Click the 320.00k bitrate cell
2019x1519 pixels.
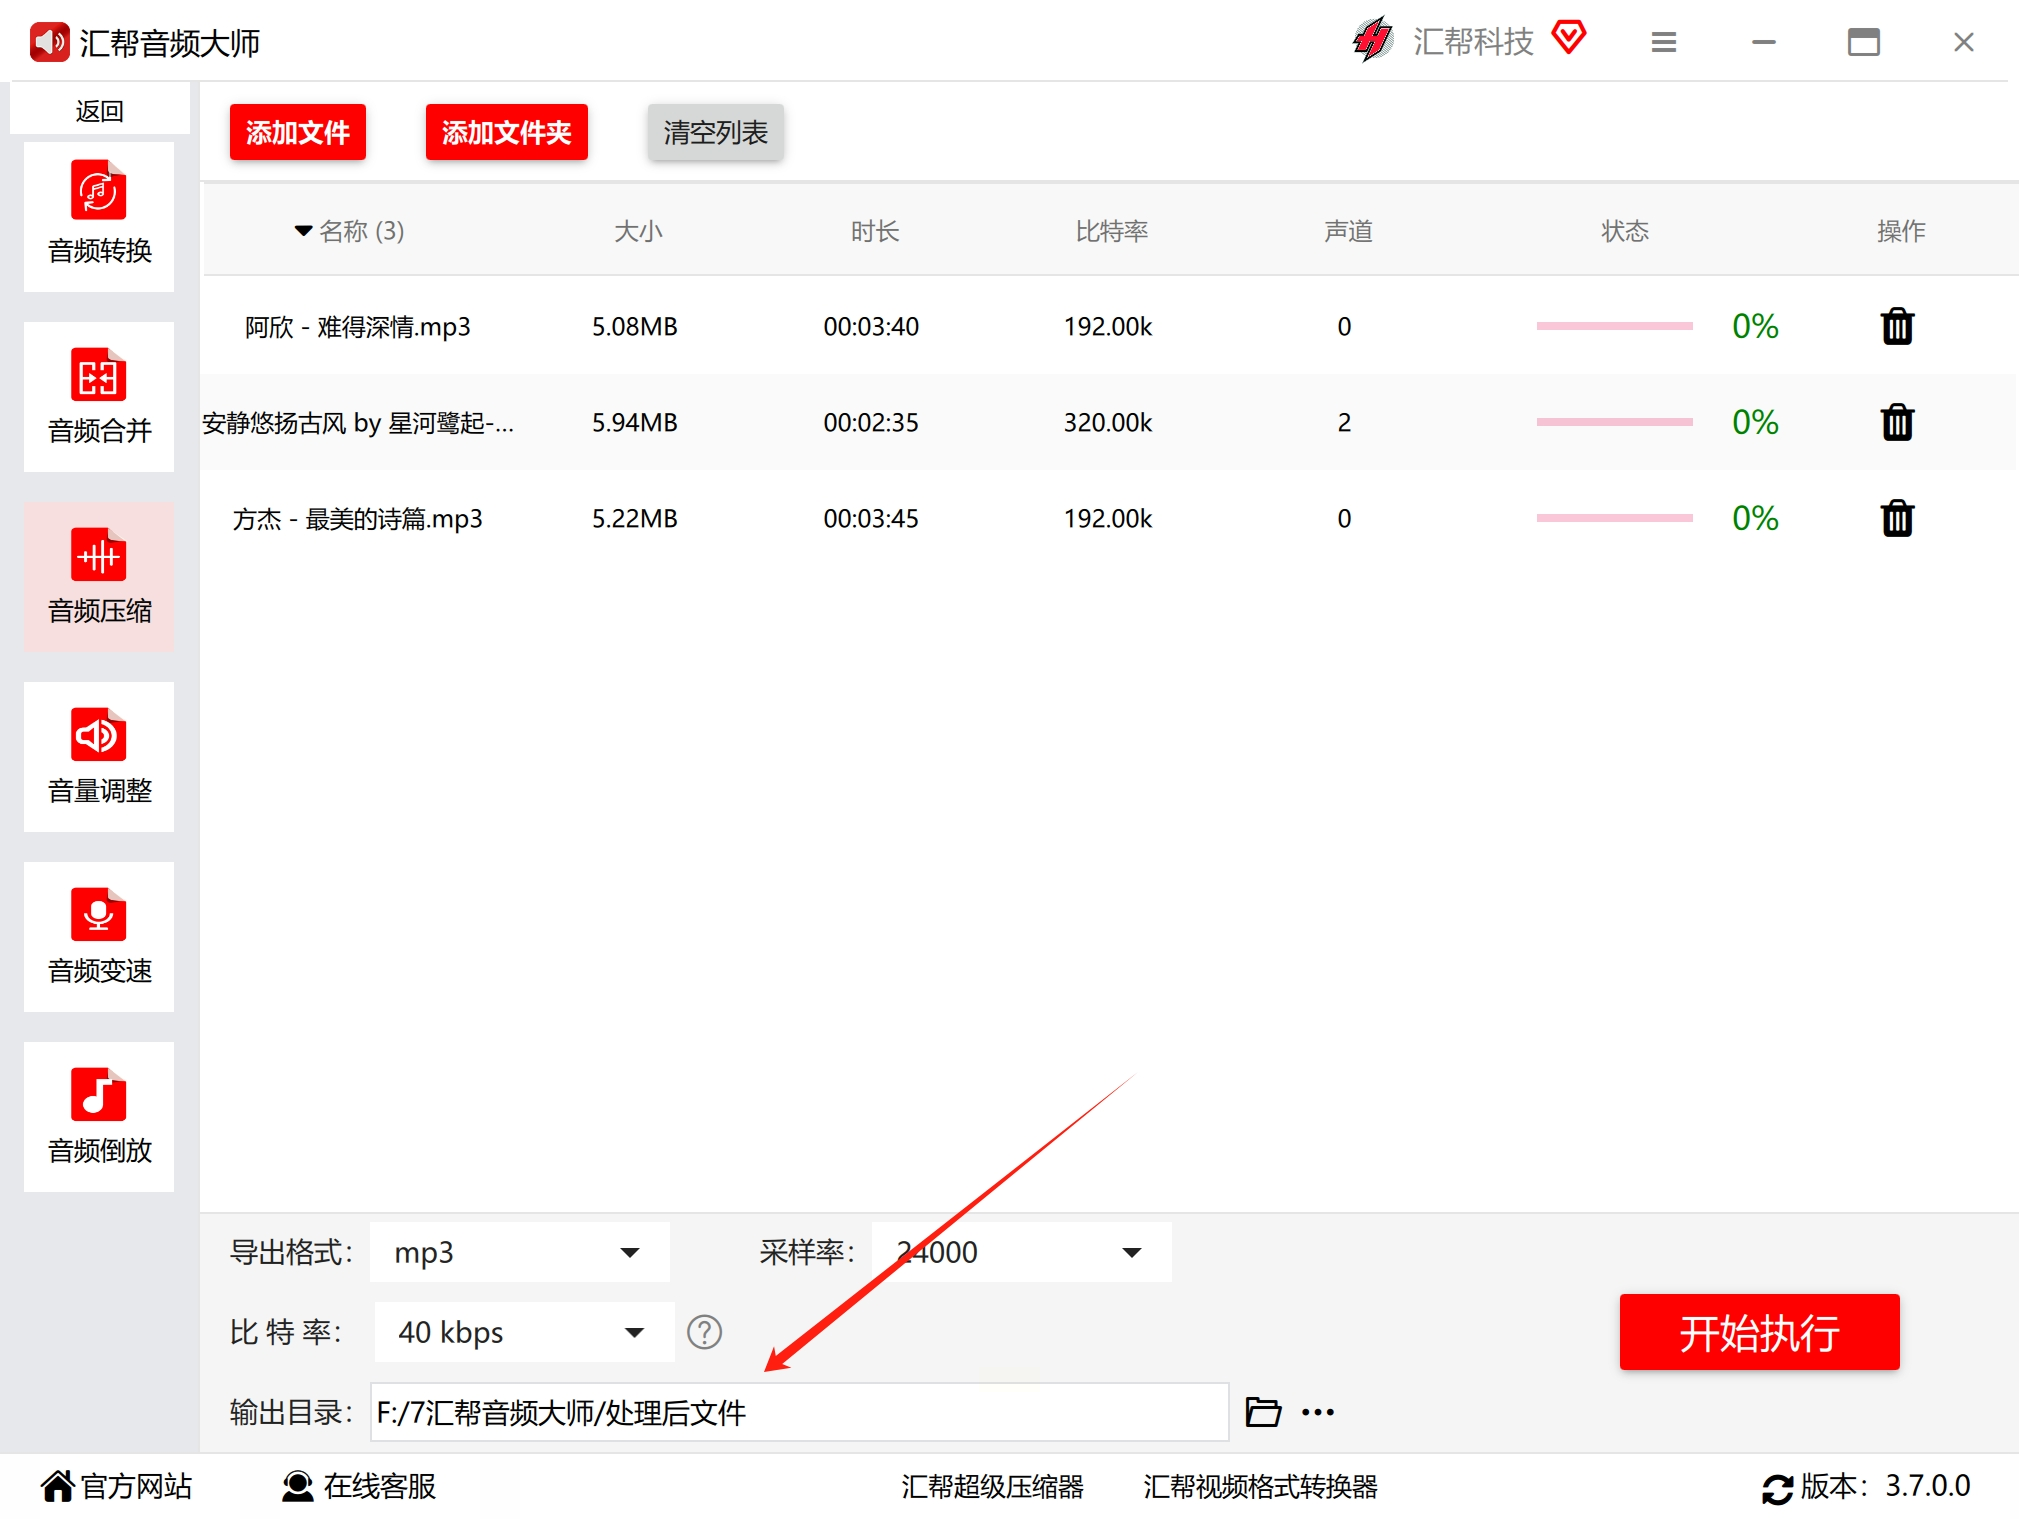click(1108, 422)
